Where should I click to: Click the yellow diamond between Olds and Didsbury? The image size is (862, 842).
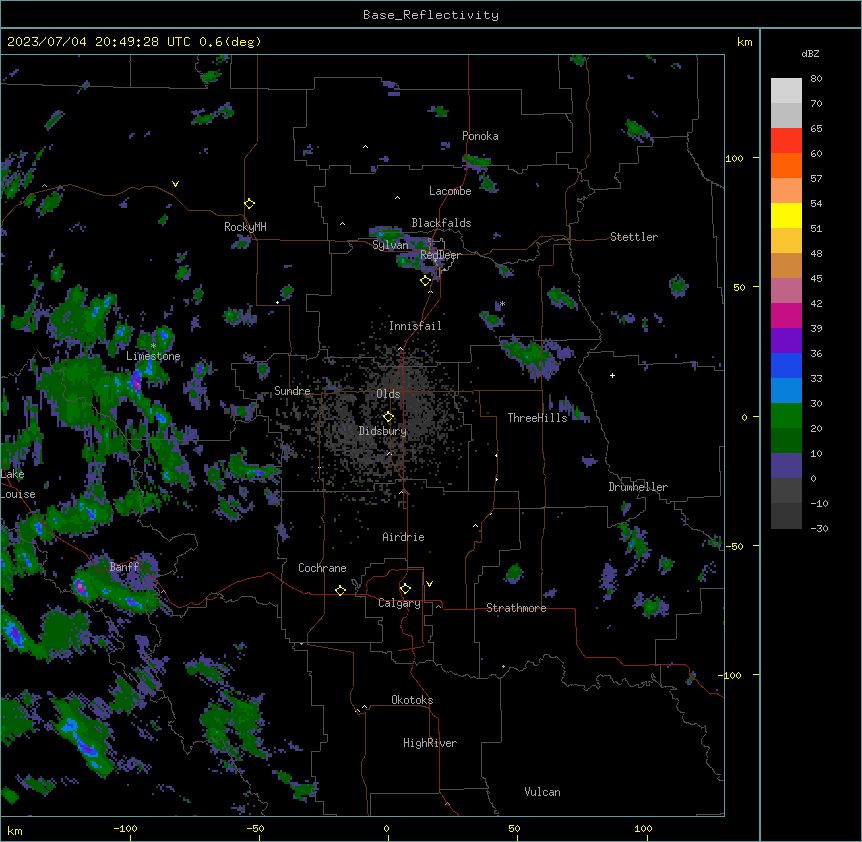[x=388, y=417]
